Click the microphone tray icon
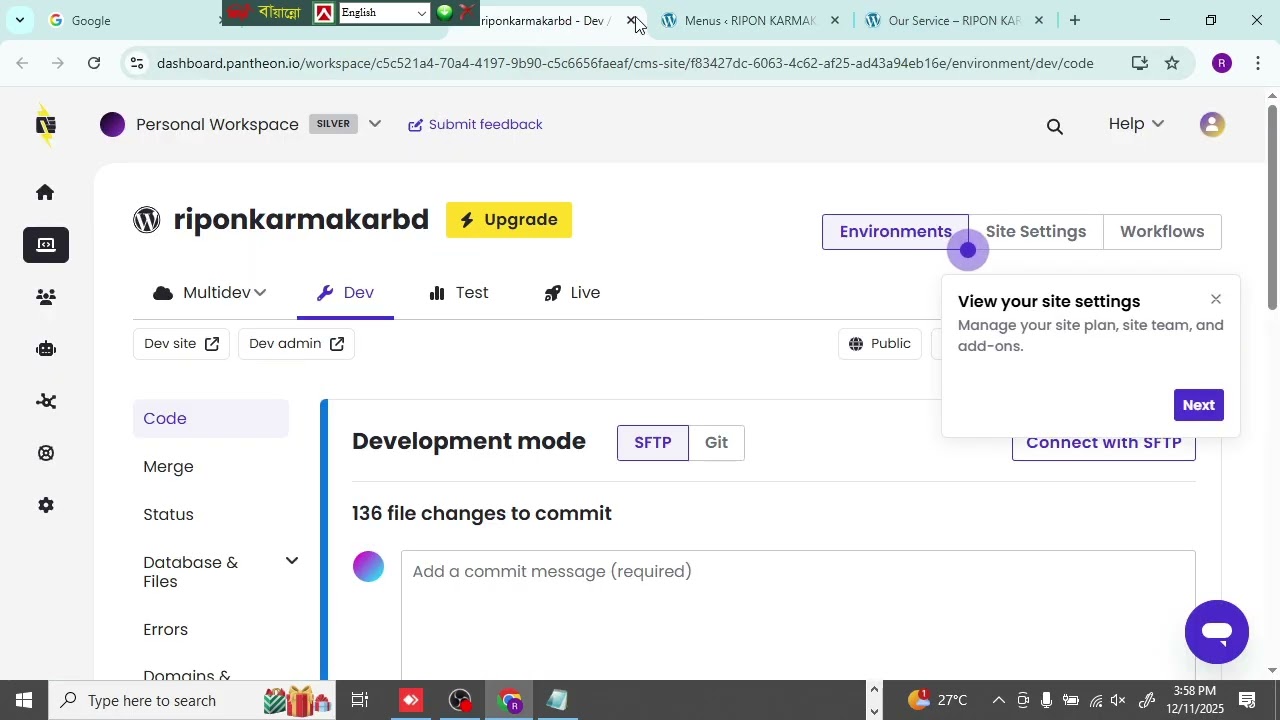This screenshot has width=1280, height=720. (x=1047, y=700)
